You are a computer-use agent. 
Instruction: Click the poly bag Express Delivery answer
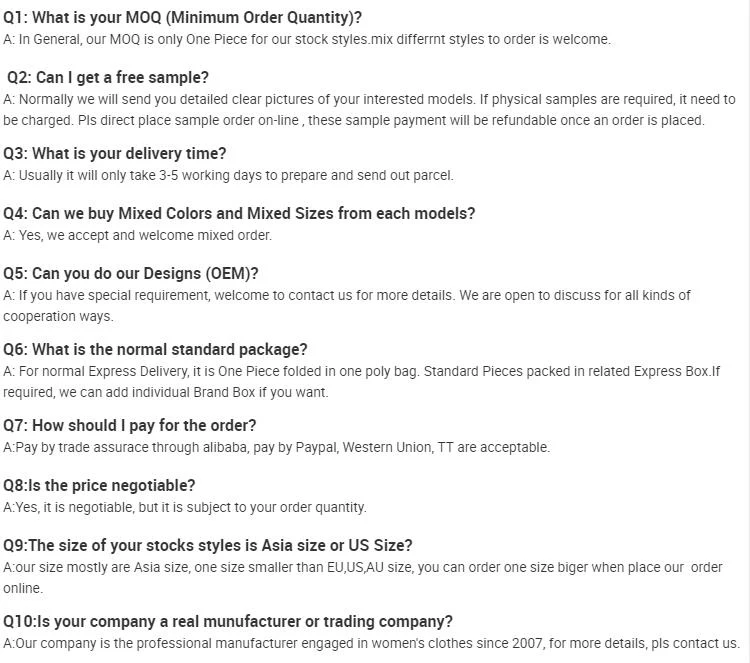point(361,371)
